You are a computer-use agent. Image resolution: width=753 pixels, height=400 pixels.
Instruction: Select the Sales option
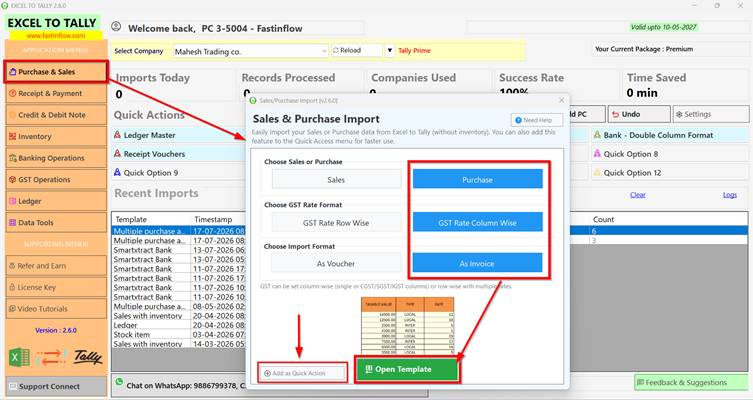[x=336, y=180]
